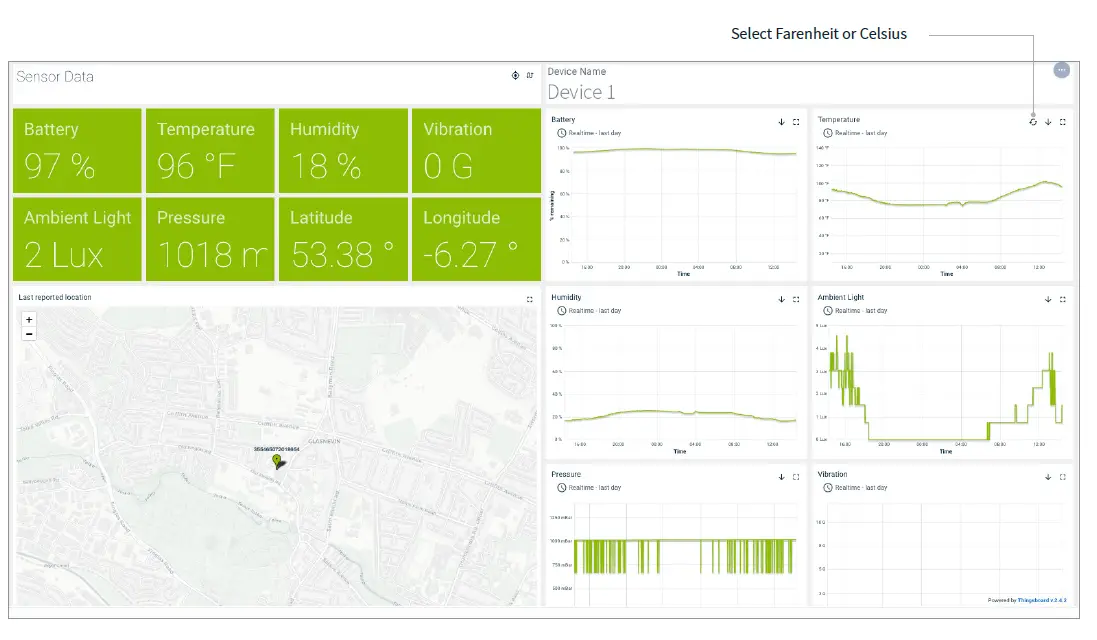Toggle Fahrenheit or Celsius on Temperature chart
The image size is (1097, 640).
tap(1033, 122)
